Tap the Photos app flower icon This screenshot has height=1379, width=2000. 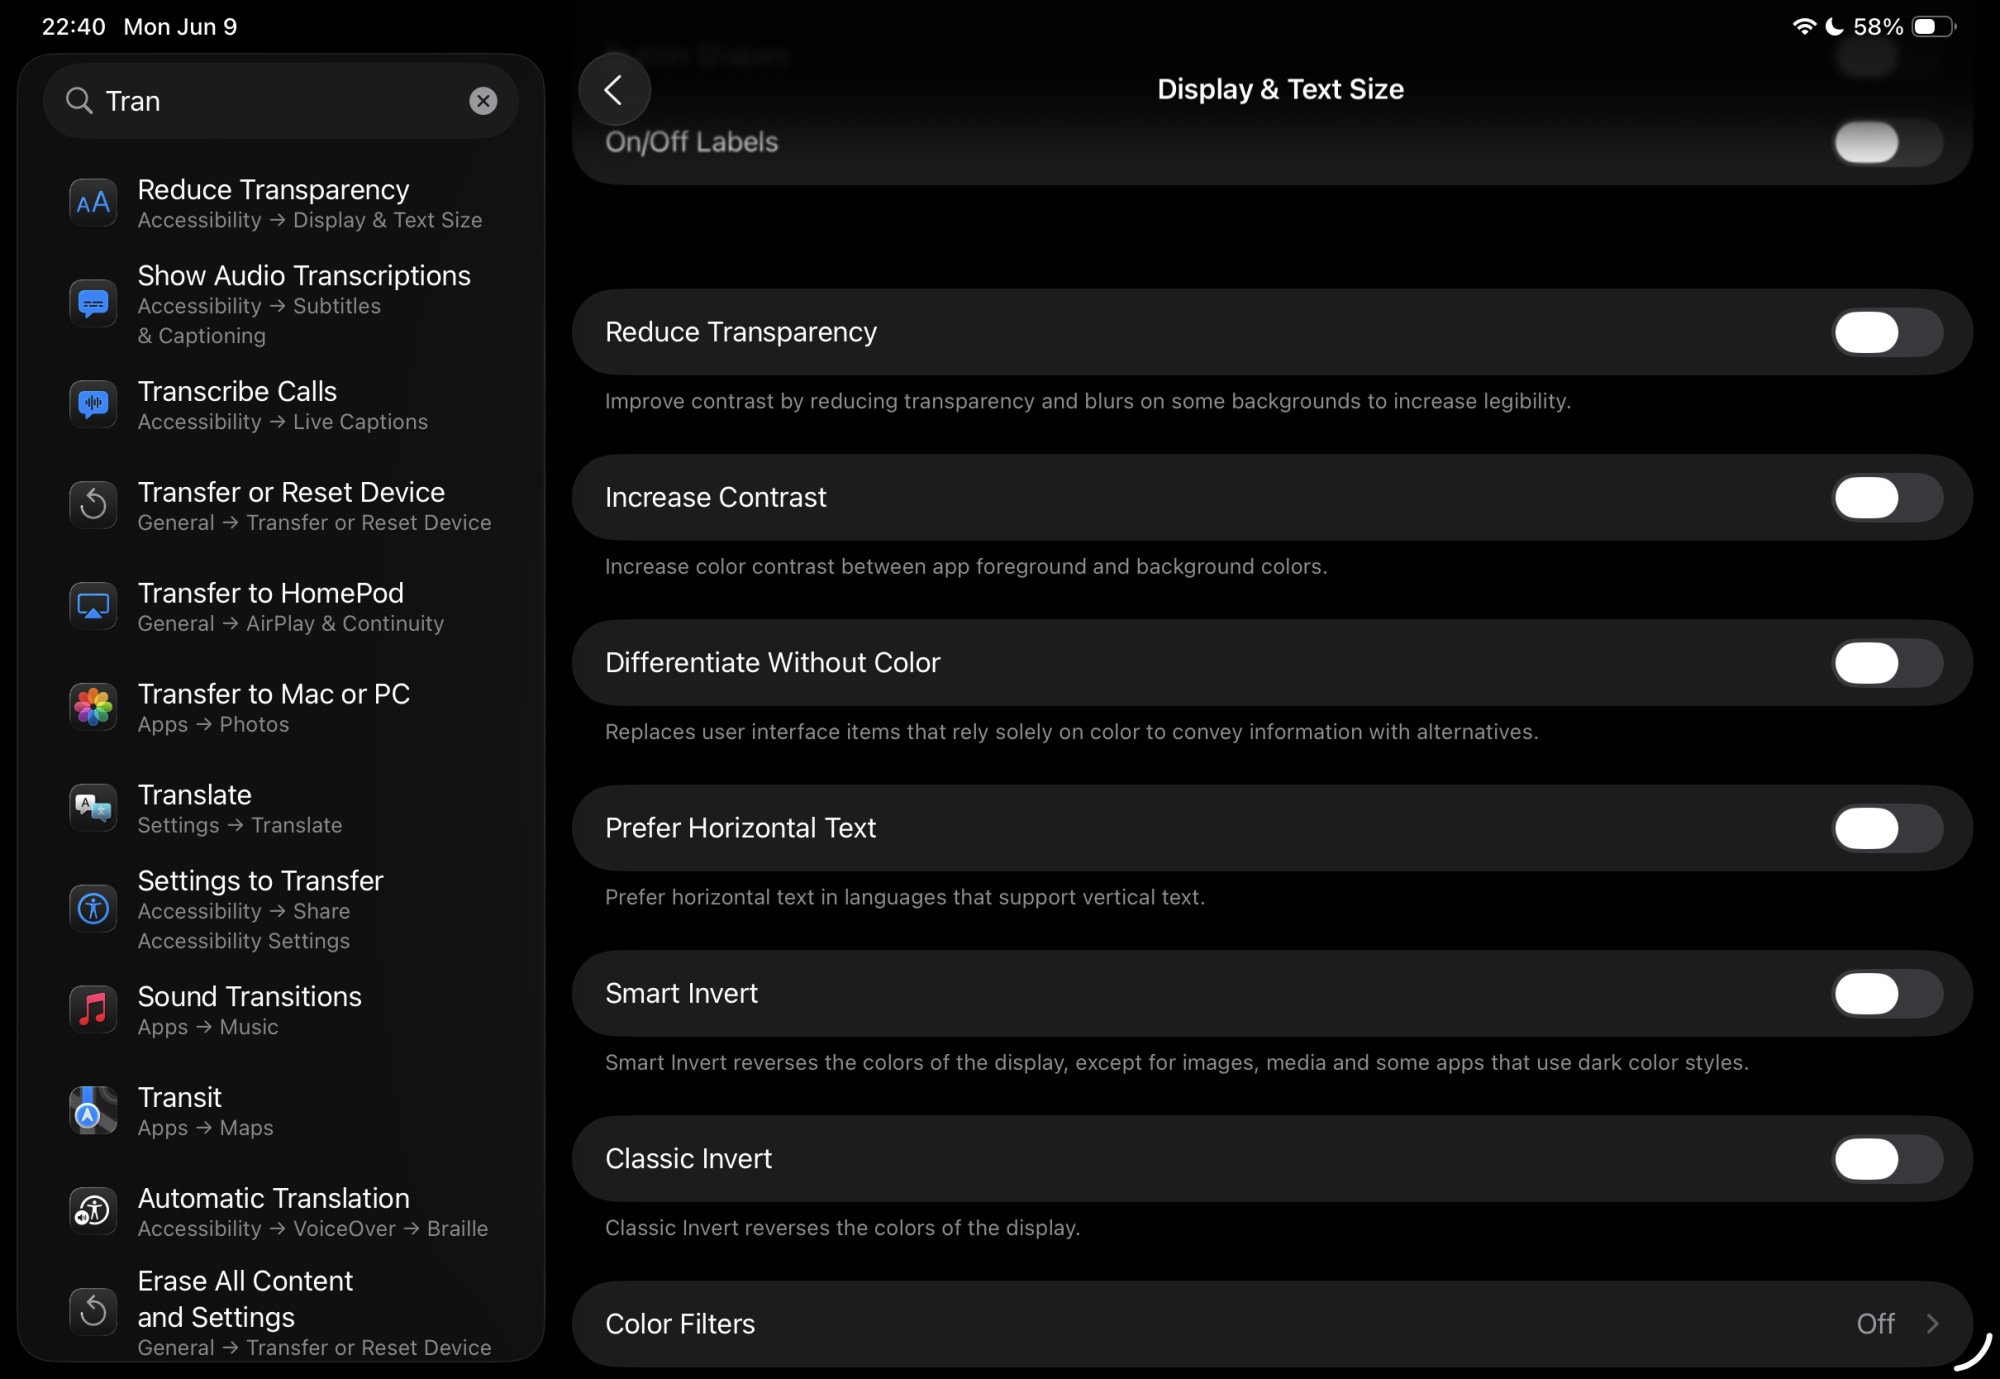pos(93,707)
